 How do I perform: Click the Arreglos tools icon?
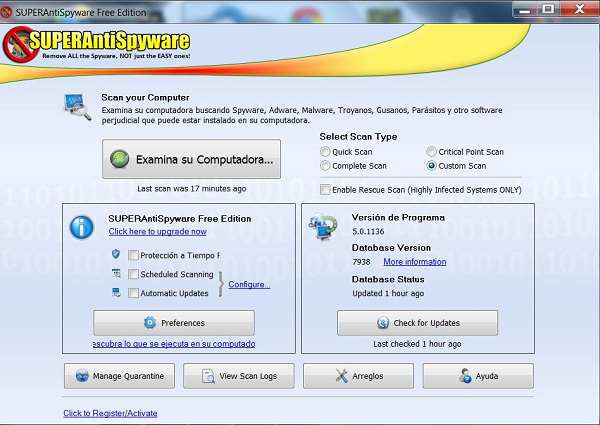tap(341, 376)
